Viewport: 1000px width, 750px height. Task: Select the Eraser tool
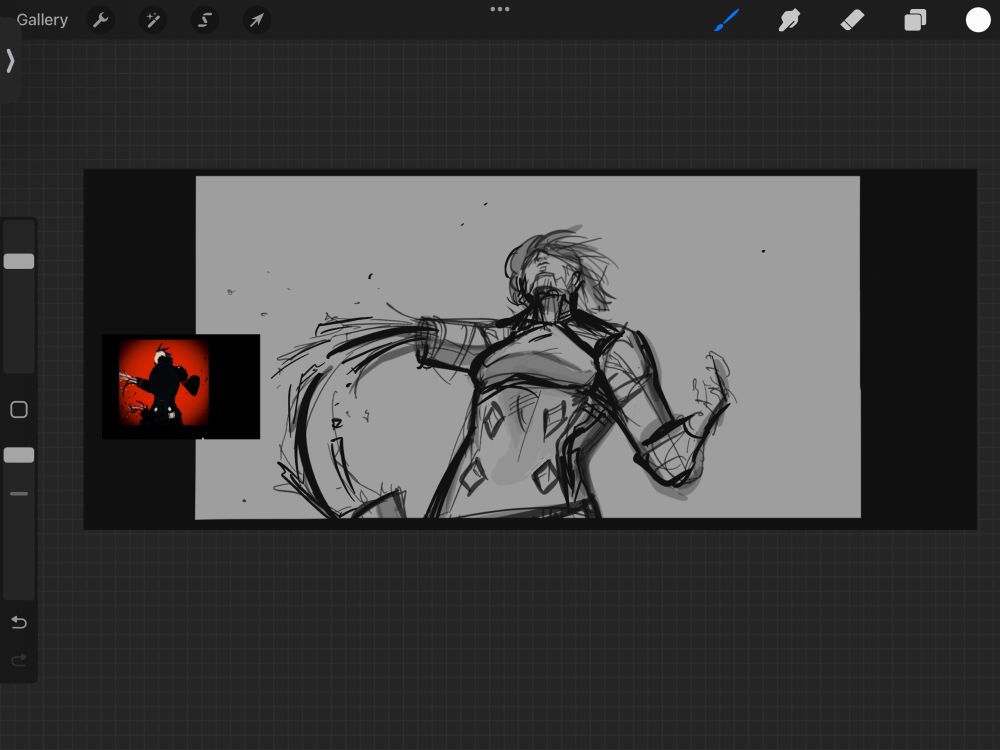[852, 20]
